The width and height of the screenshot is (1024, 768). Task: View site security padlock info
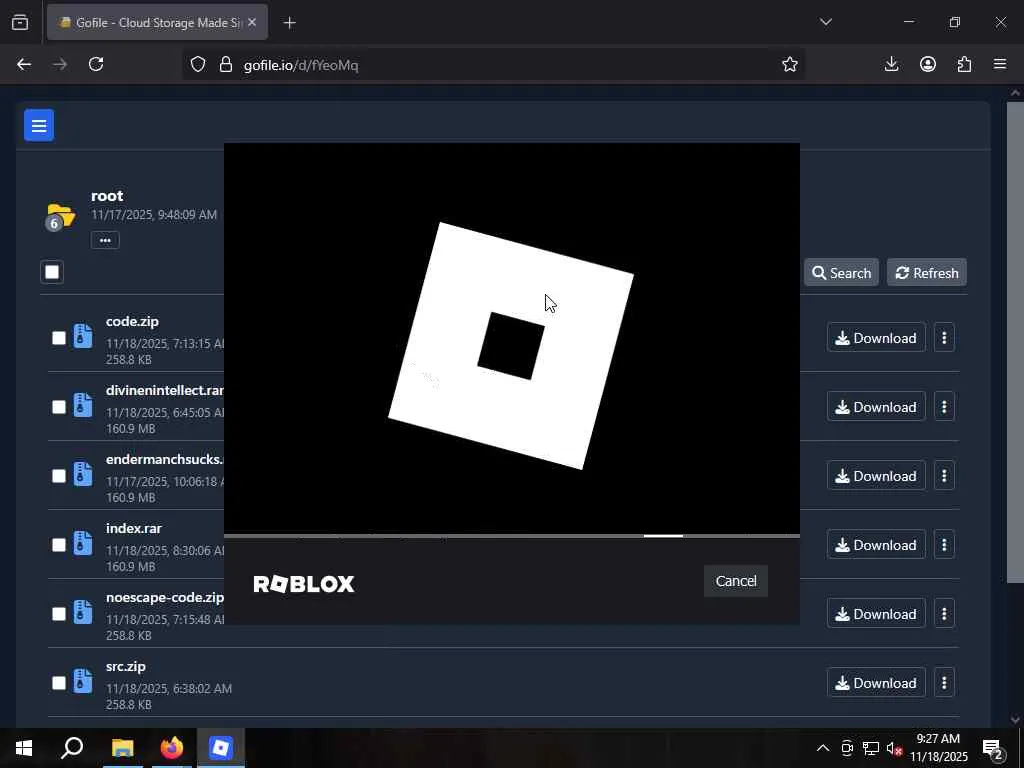pyautogui.click(x=226, y=64)
